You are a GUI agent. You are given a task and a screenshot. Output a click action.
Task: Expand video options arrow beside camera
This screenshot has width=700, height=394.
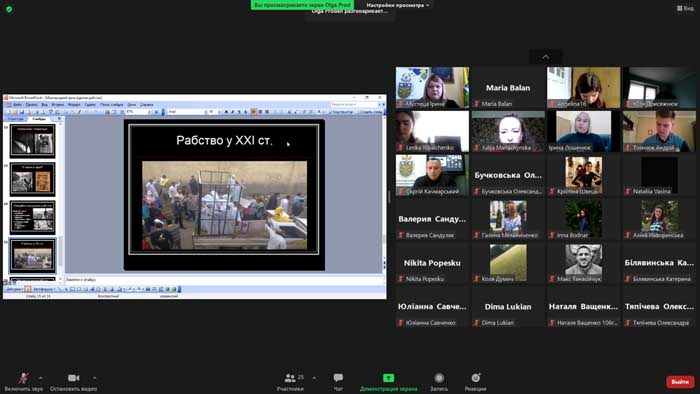94,378
